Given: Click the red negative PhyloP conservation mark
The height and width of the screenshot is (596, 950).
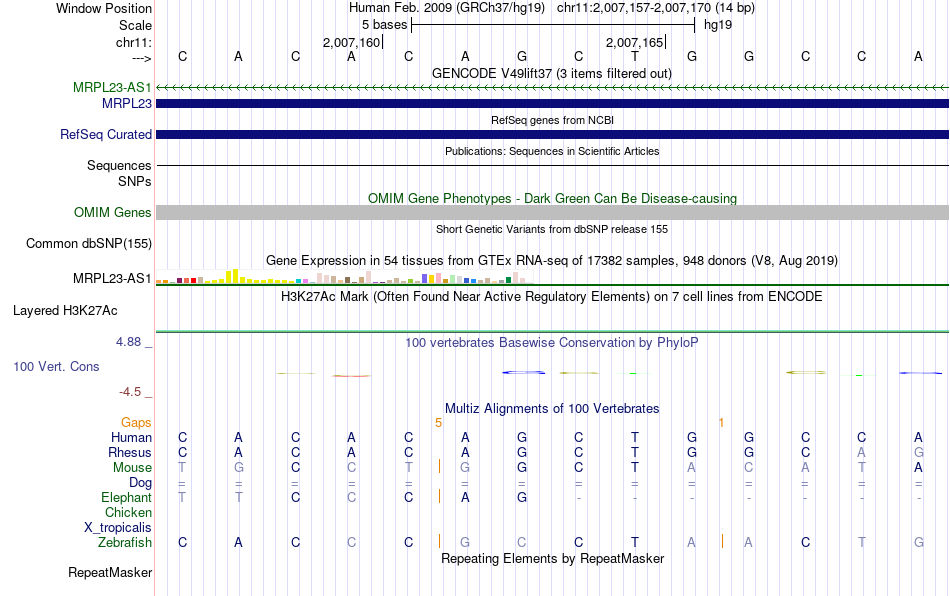Looking at the screenshot, I should [x=351, y=376].
